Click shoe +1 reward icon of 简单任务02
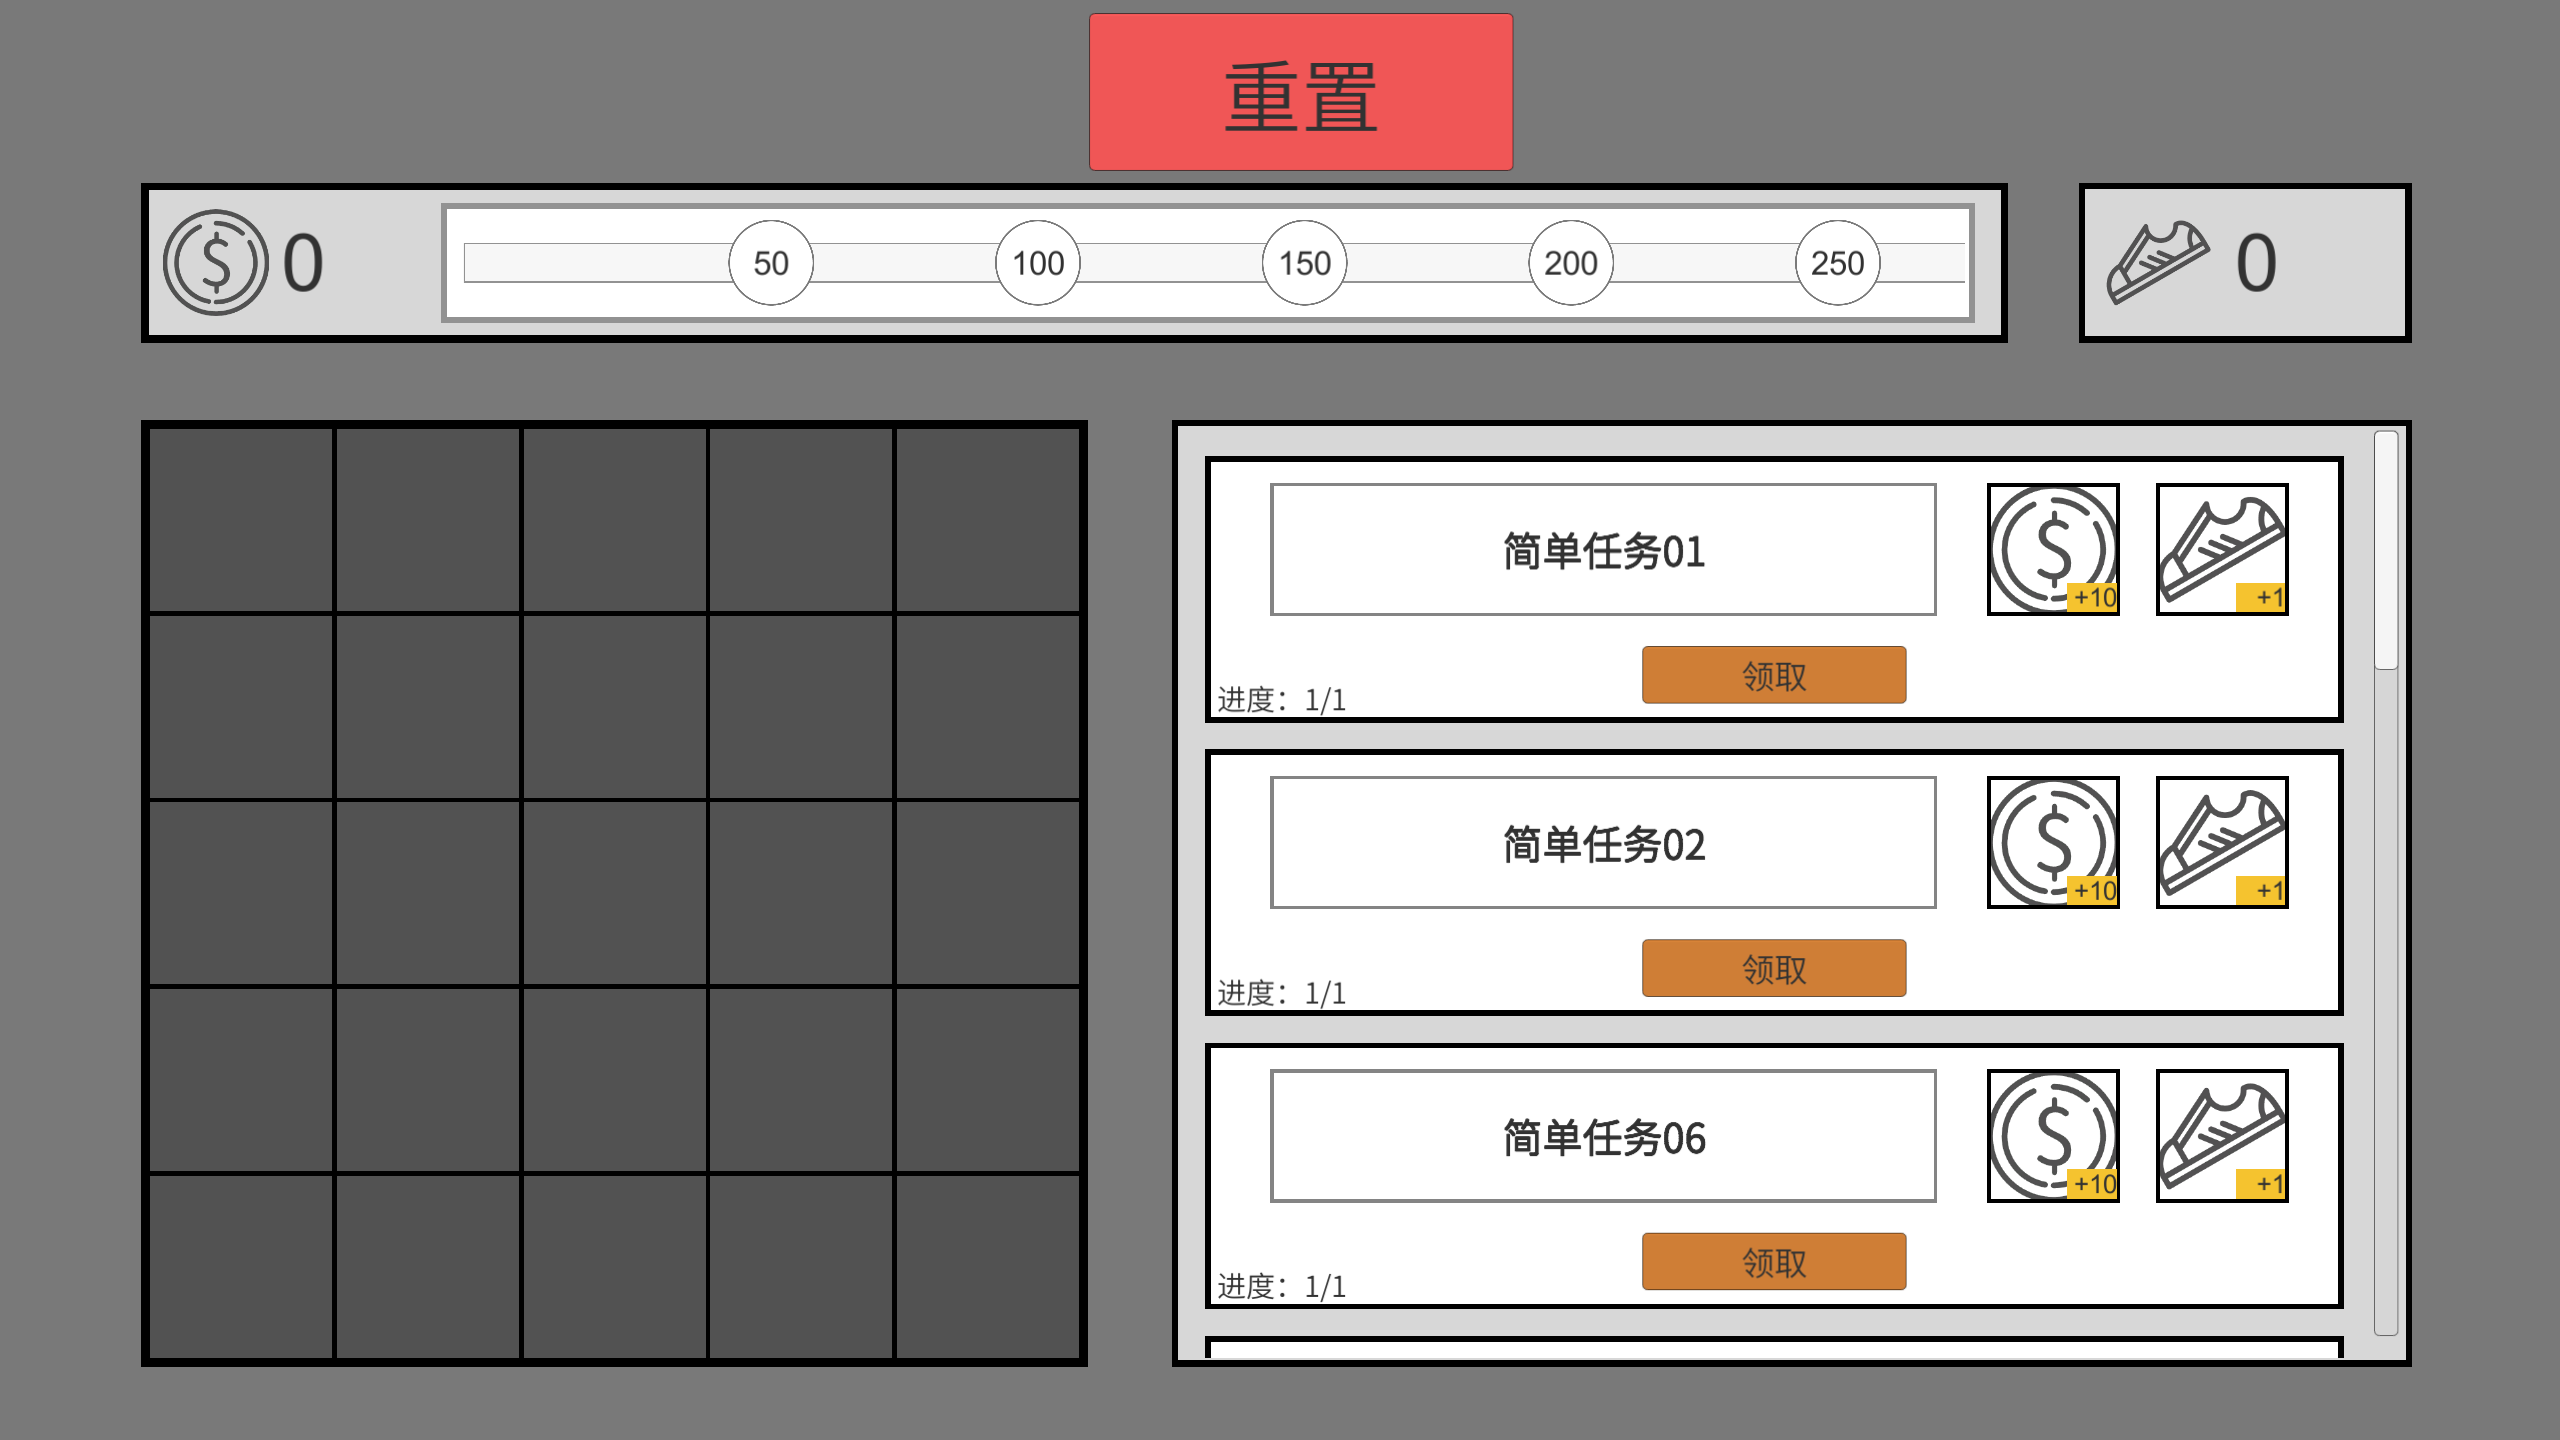Image resolution: width=2560 pixels, height=1440 pixels. tap(2221, 842)
